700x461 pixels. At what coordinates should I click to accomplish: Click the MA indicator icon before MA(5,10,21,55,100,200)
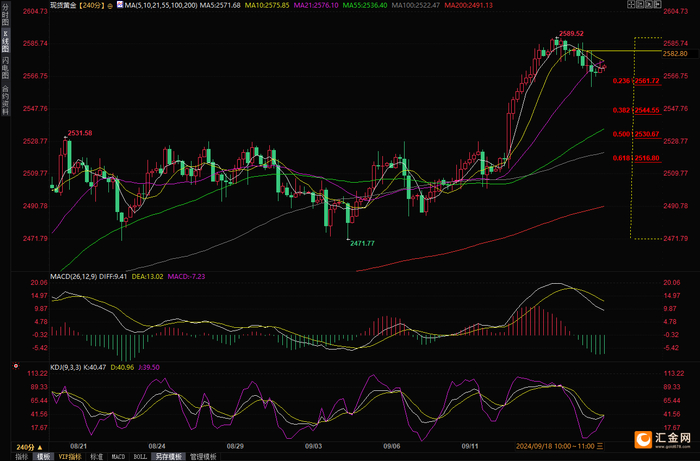120,5
